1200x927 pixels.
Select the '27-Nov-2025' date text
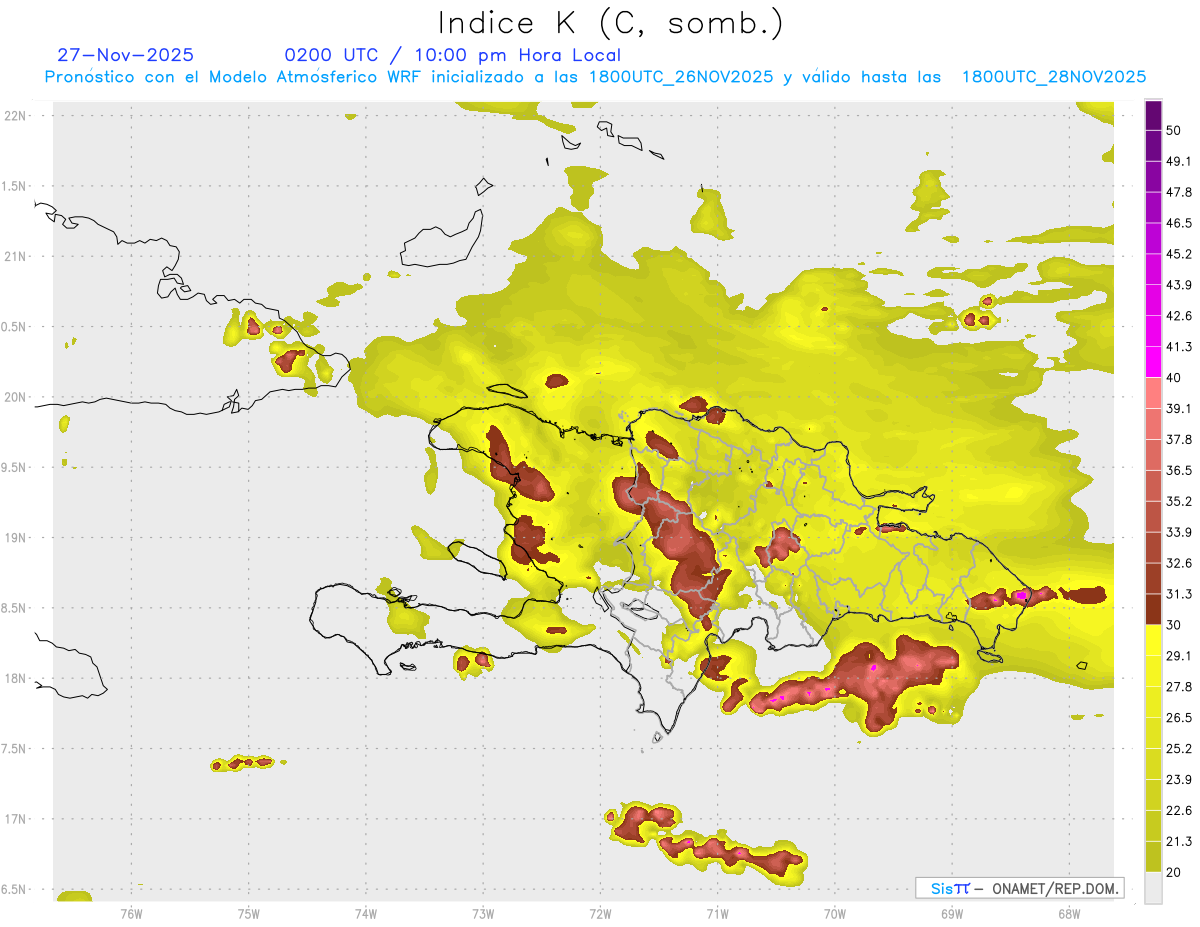pos(126,55)
